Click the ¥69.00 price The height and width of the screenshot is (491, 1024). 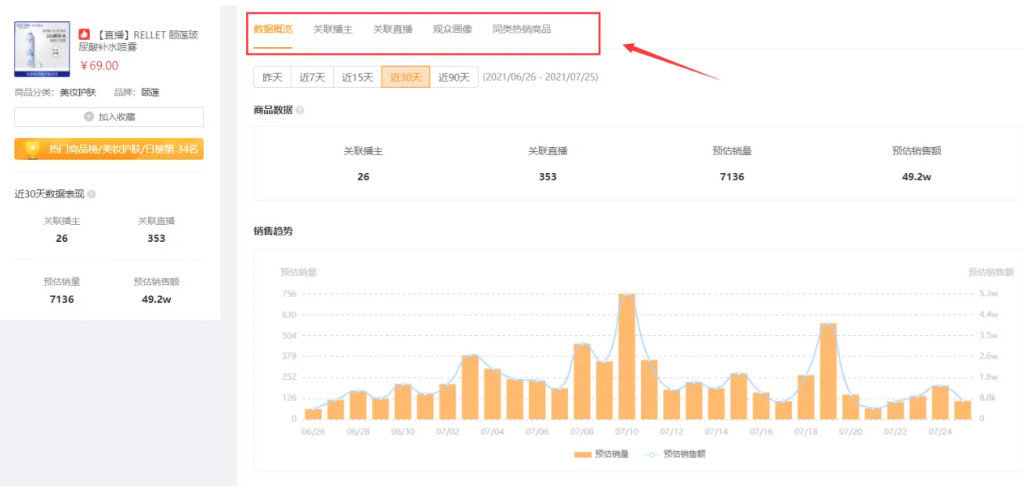coord(99,65)
